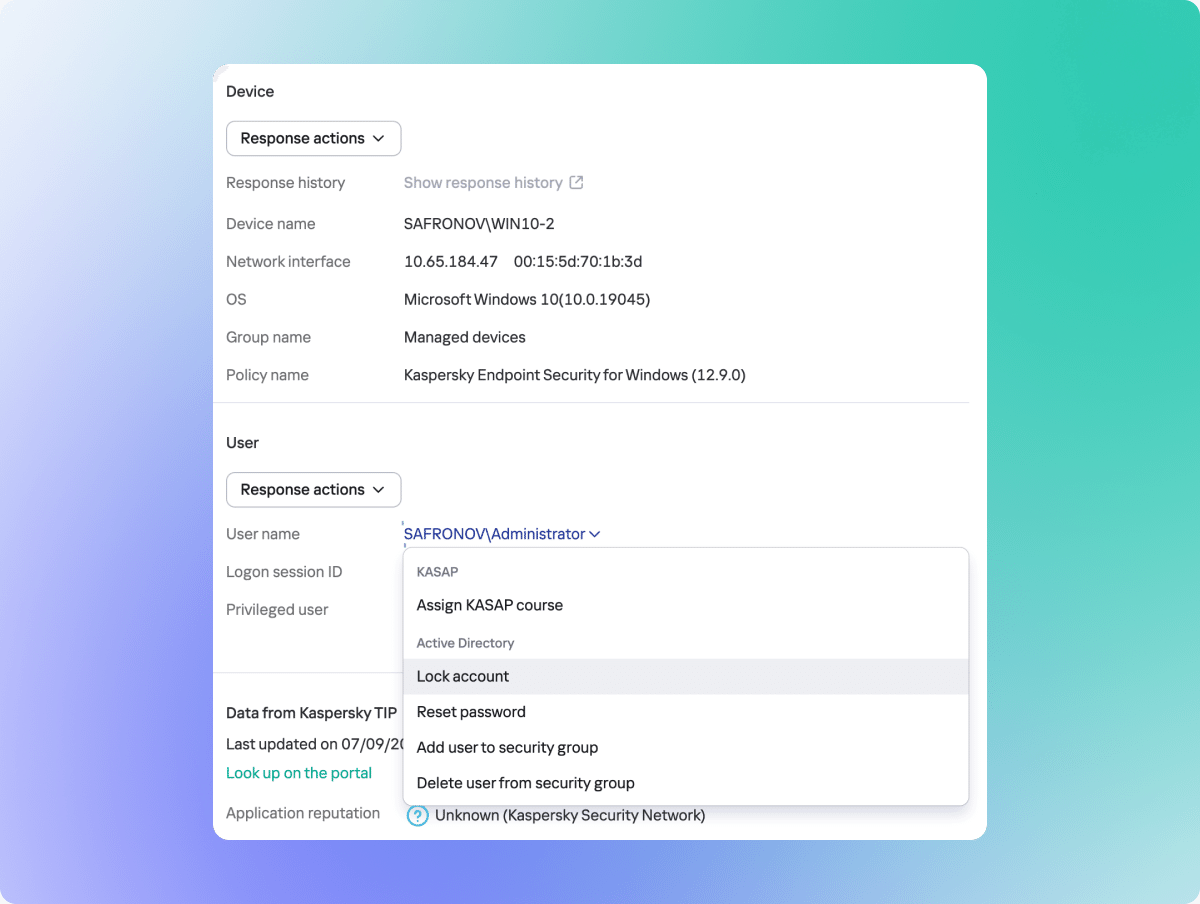
Task: Open Response actions dropdown under Device
Action: (x=313, y=139)
